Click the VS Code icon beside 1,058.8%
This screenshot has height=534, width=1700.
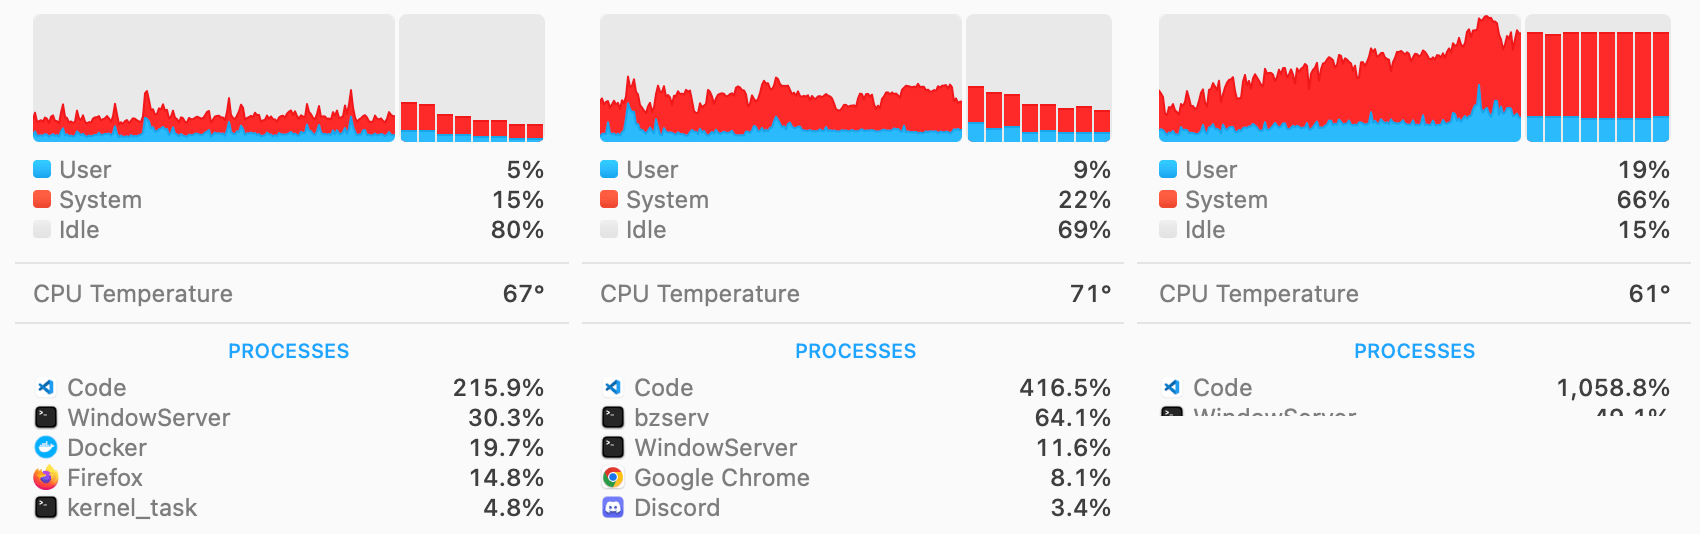(x=1172, y=387)
